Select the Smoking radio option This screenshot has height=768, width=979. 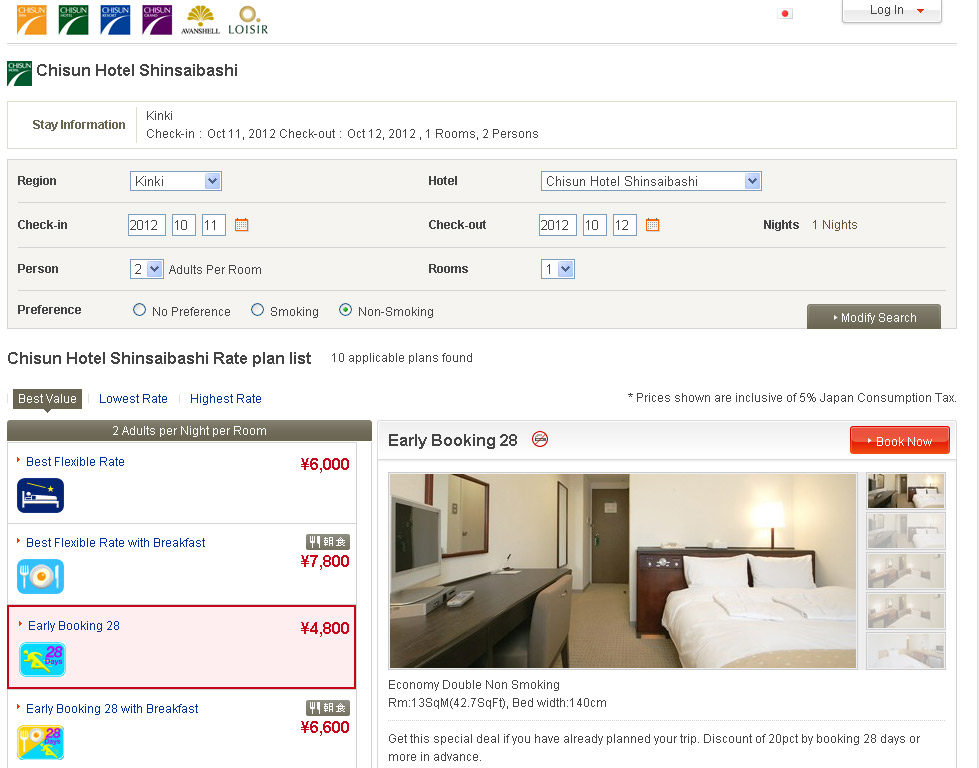[x=258, y=310]
